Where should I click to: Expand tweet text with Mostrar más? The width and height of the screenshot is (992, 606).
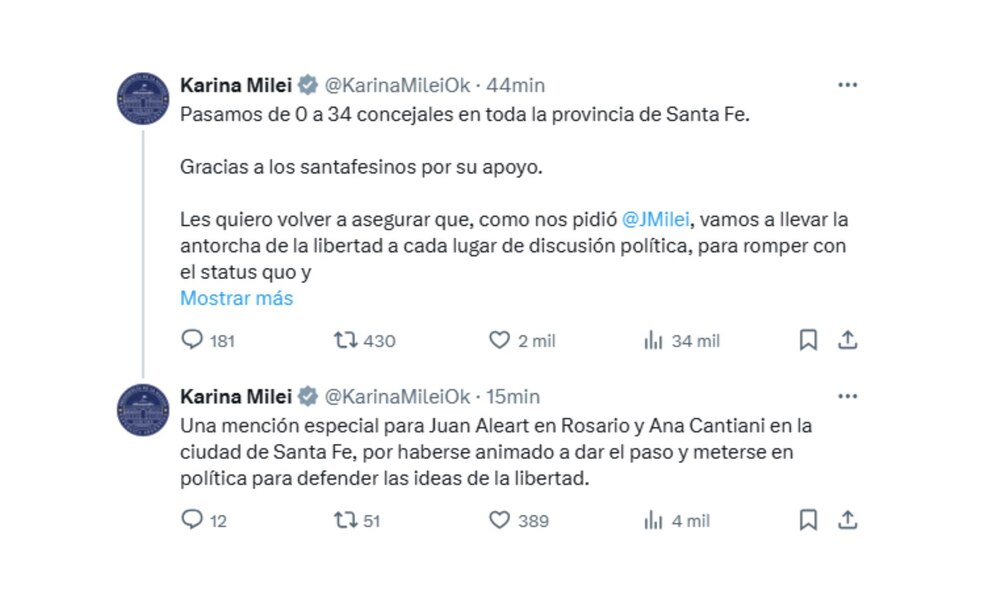[x=237, y=298]
